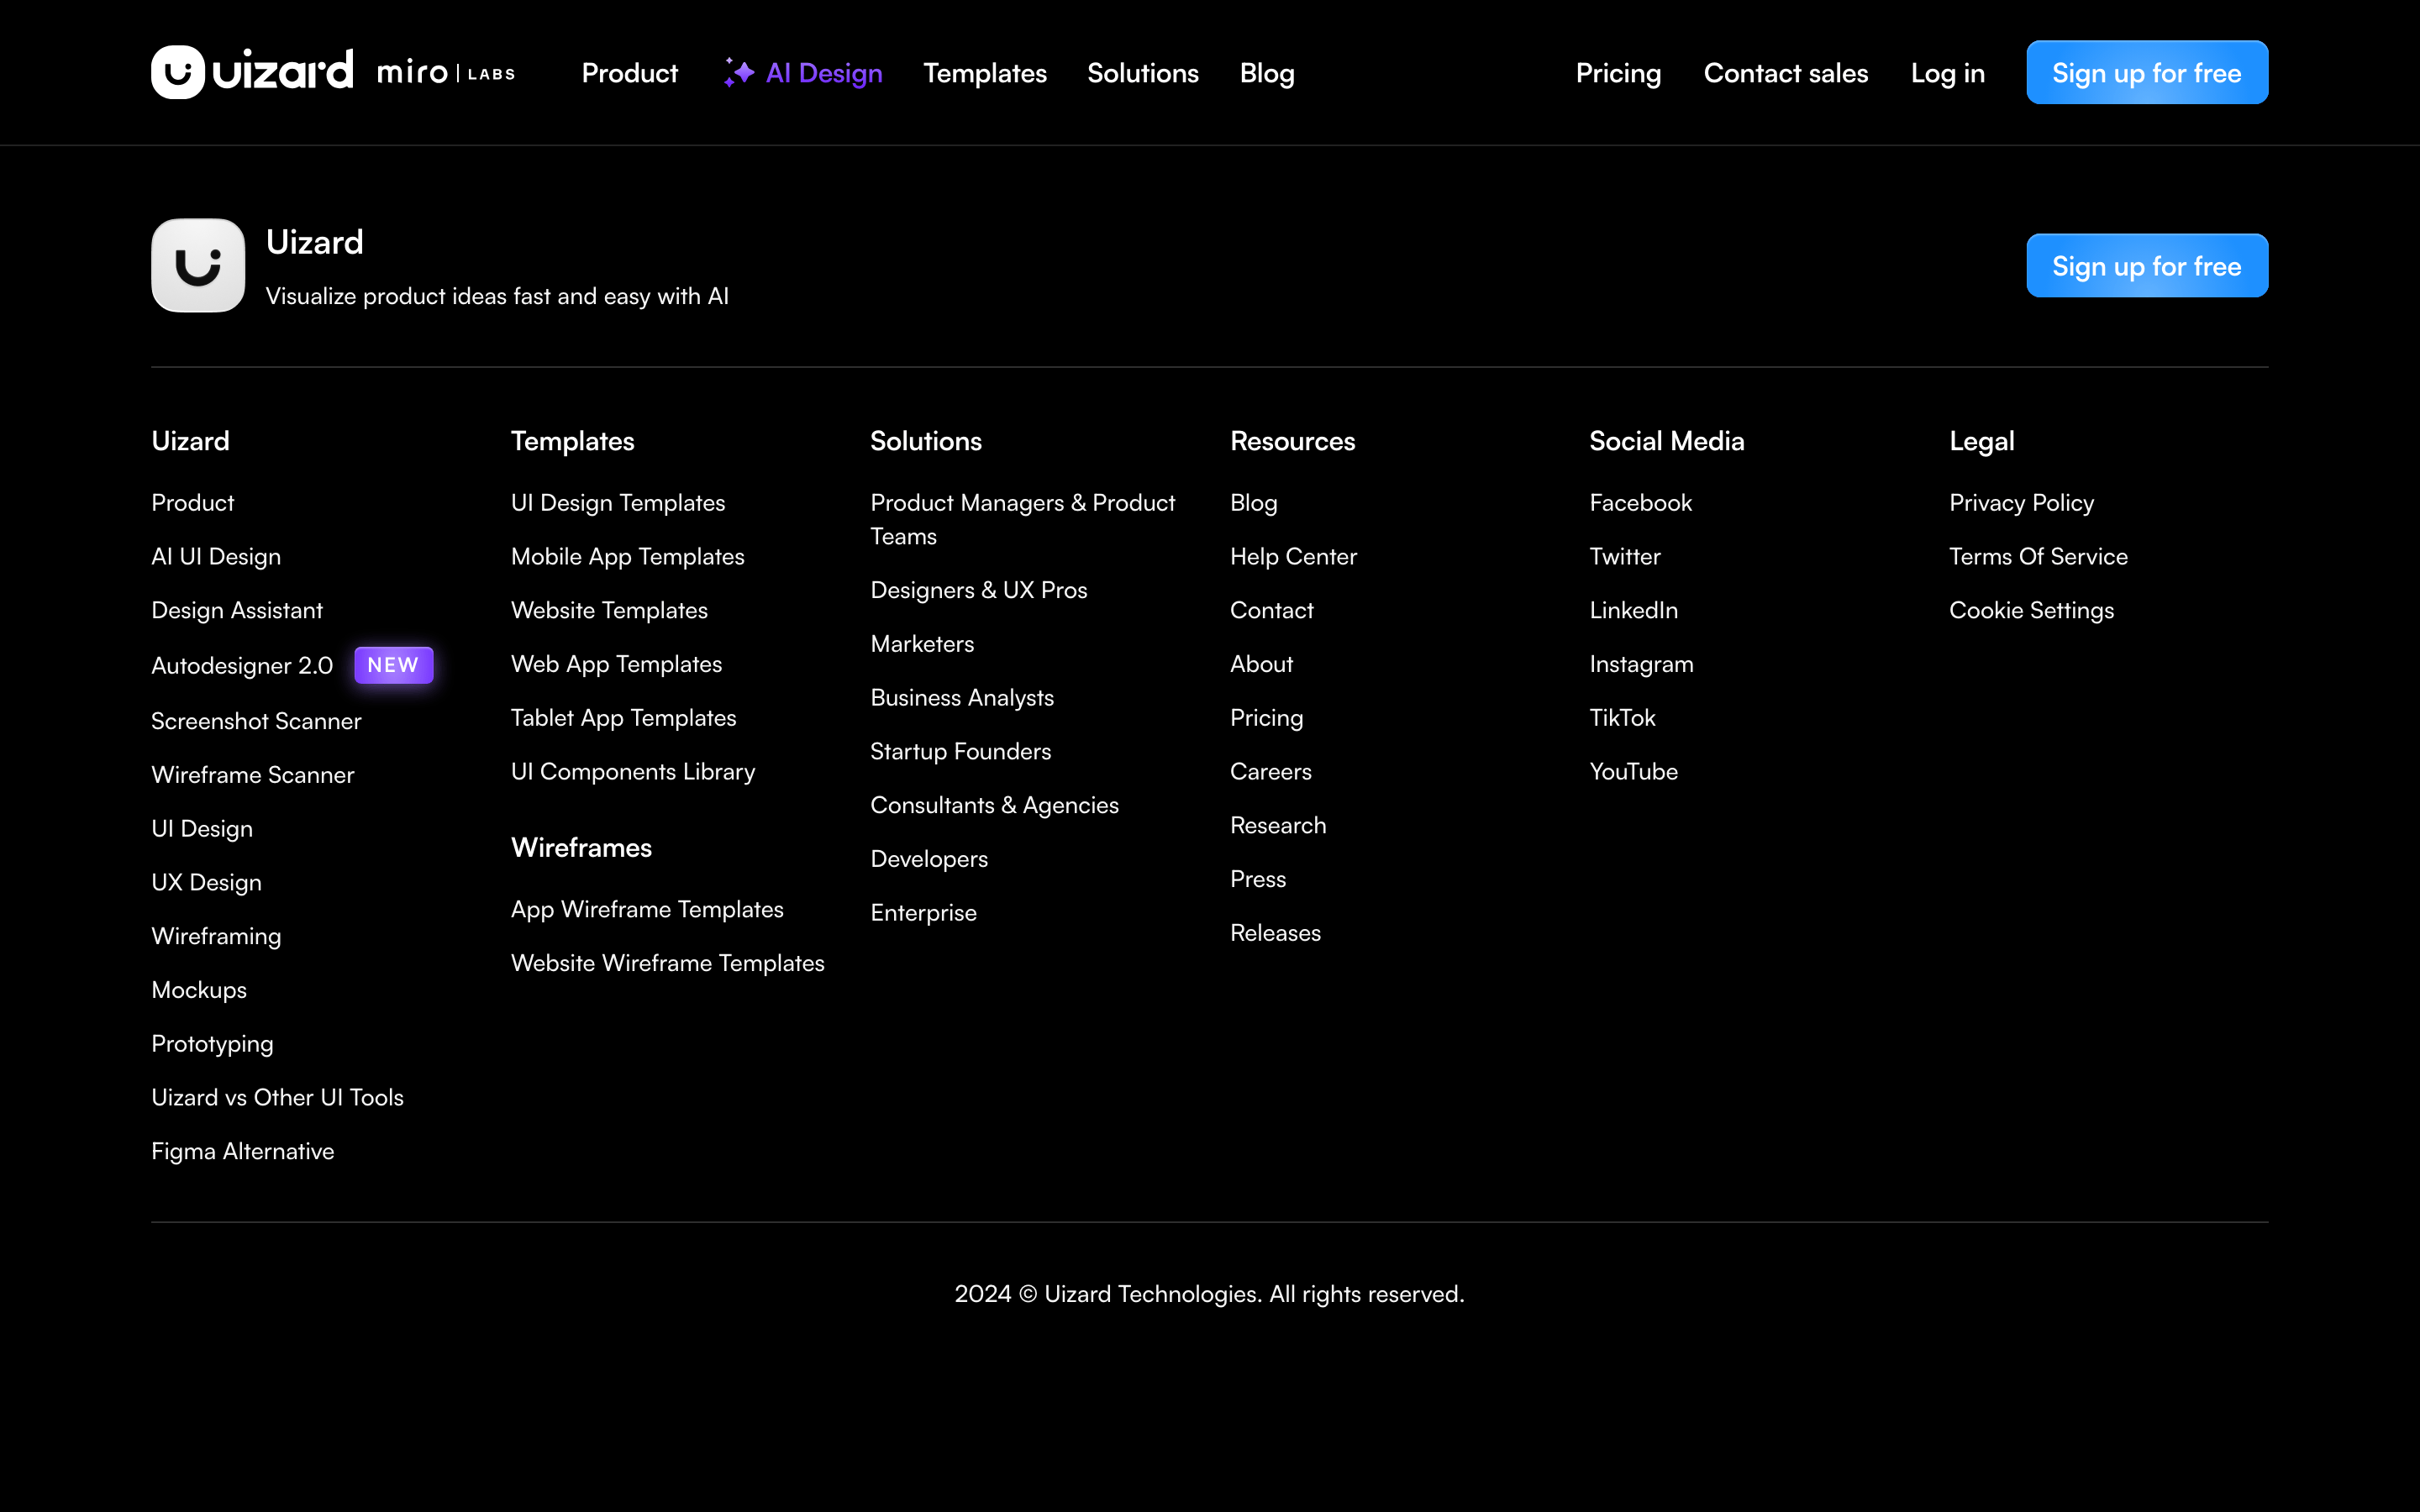Open the Solutions nav menu
The image size is (2420, 1512).
(1143, 73)
